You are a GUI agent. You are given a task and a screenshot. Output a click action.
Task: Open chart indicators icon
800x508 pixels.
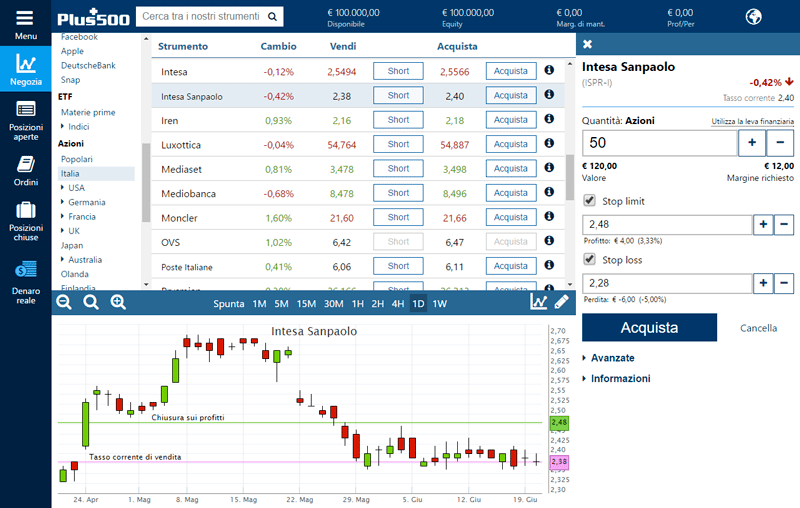click(538, 302)
